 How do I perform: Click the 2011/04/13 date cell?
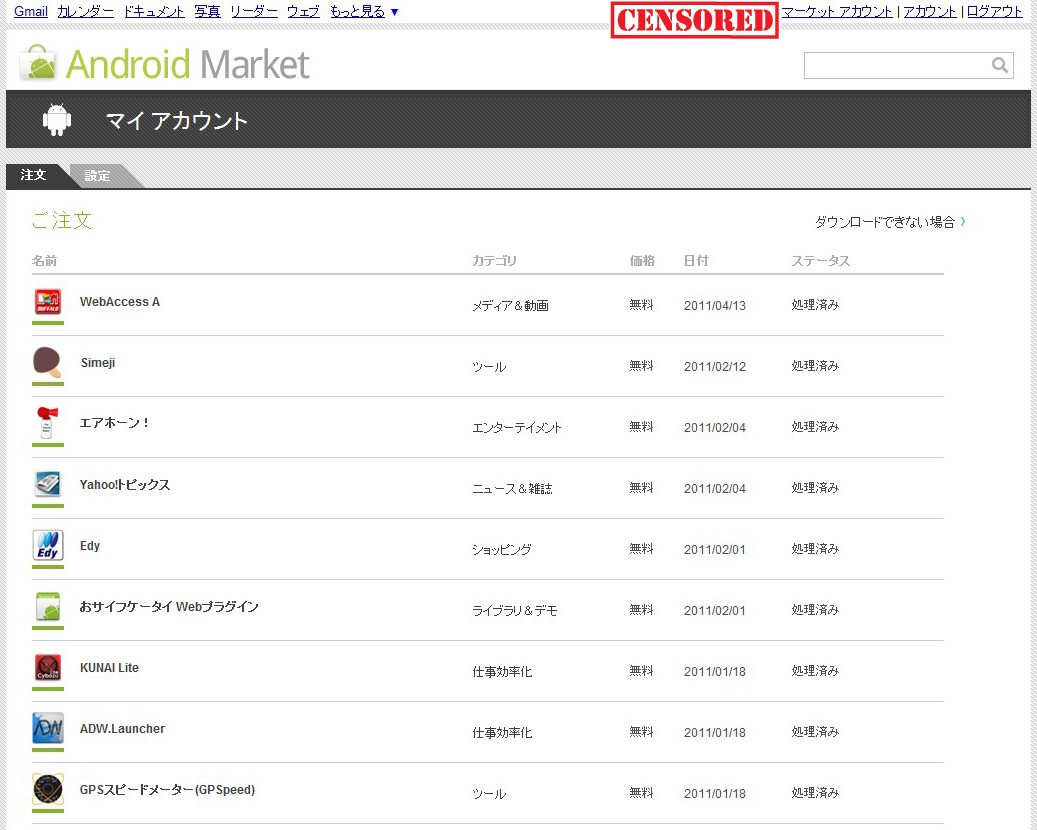coord(715,306)
